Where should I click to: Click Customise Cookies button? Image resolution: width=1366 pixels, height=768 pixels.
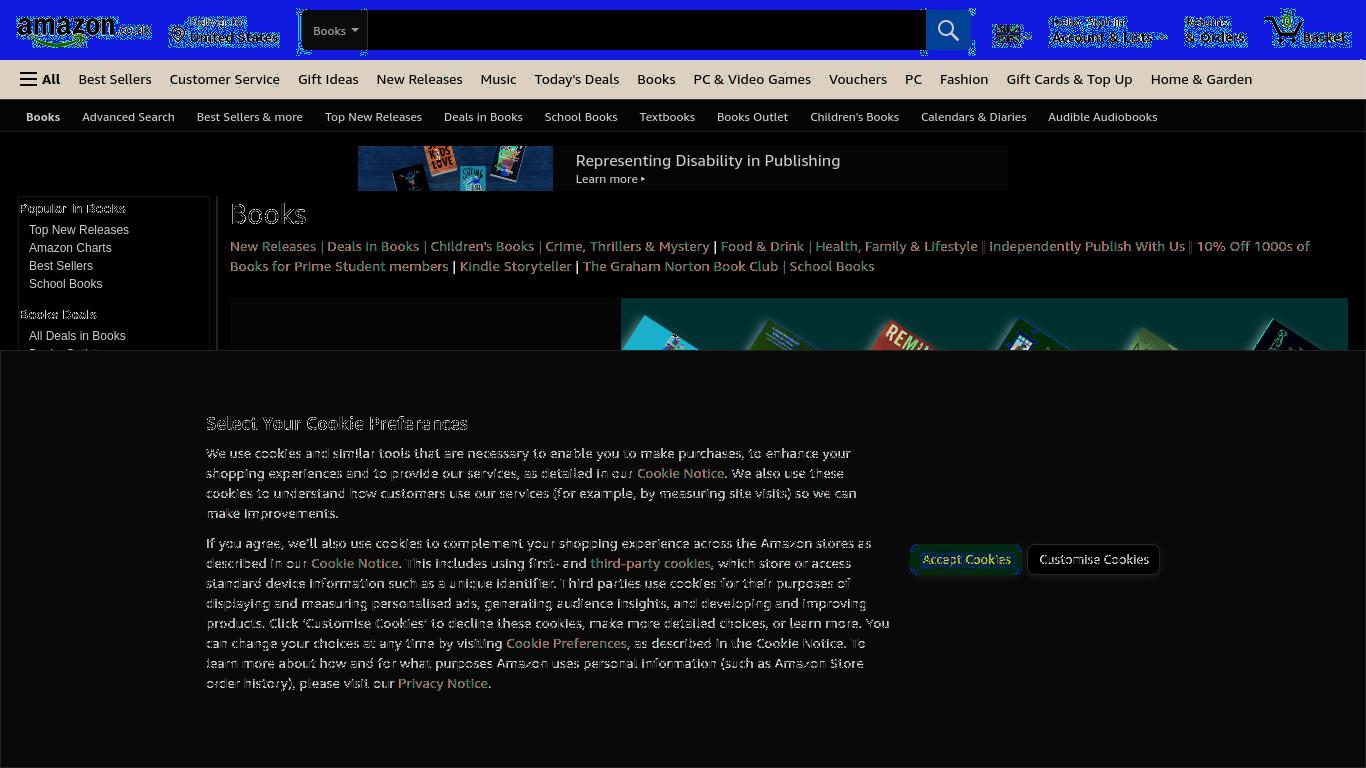[x=1094, y=559]
